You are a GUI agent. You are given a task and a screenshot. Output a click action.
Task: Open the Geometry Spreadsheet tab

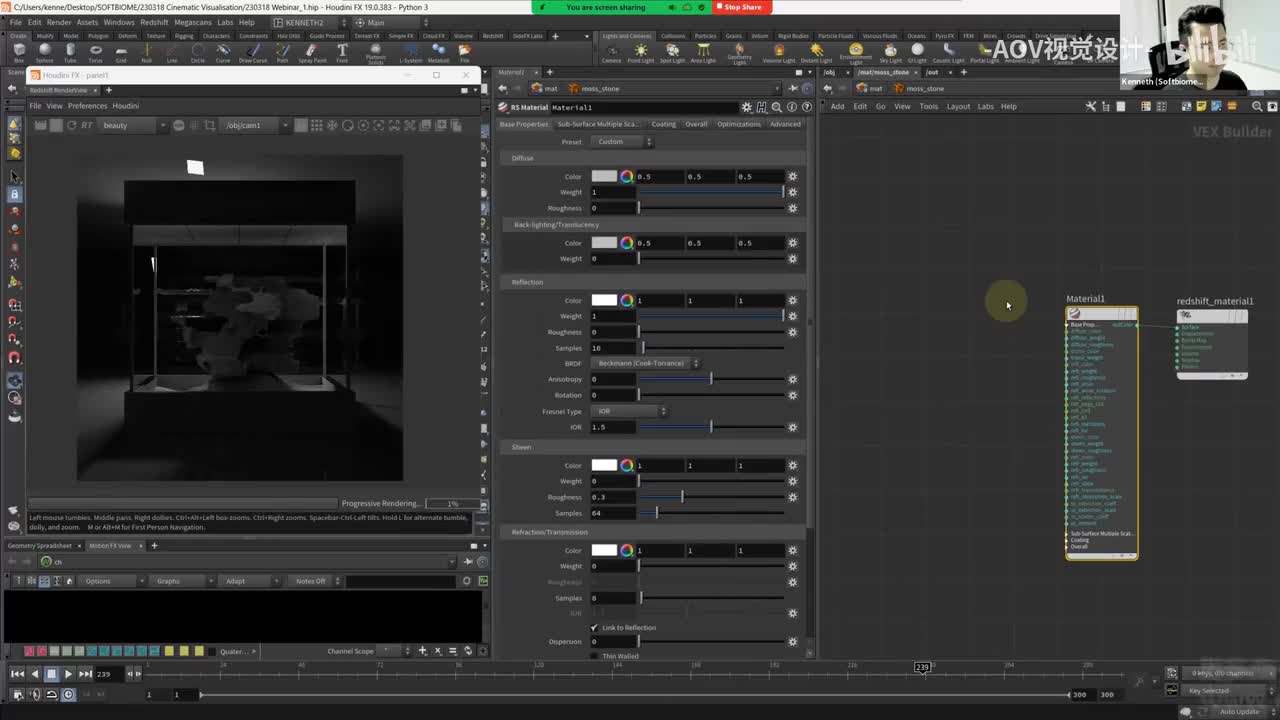[x=40, y=546]
